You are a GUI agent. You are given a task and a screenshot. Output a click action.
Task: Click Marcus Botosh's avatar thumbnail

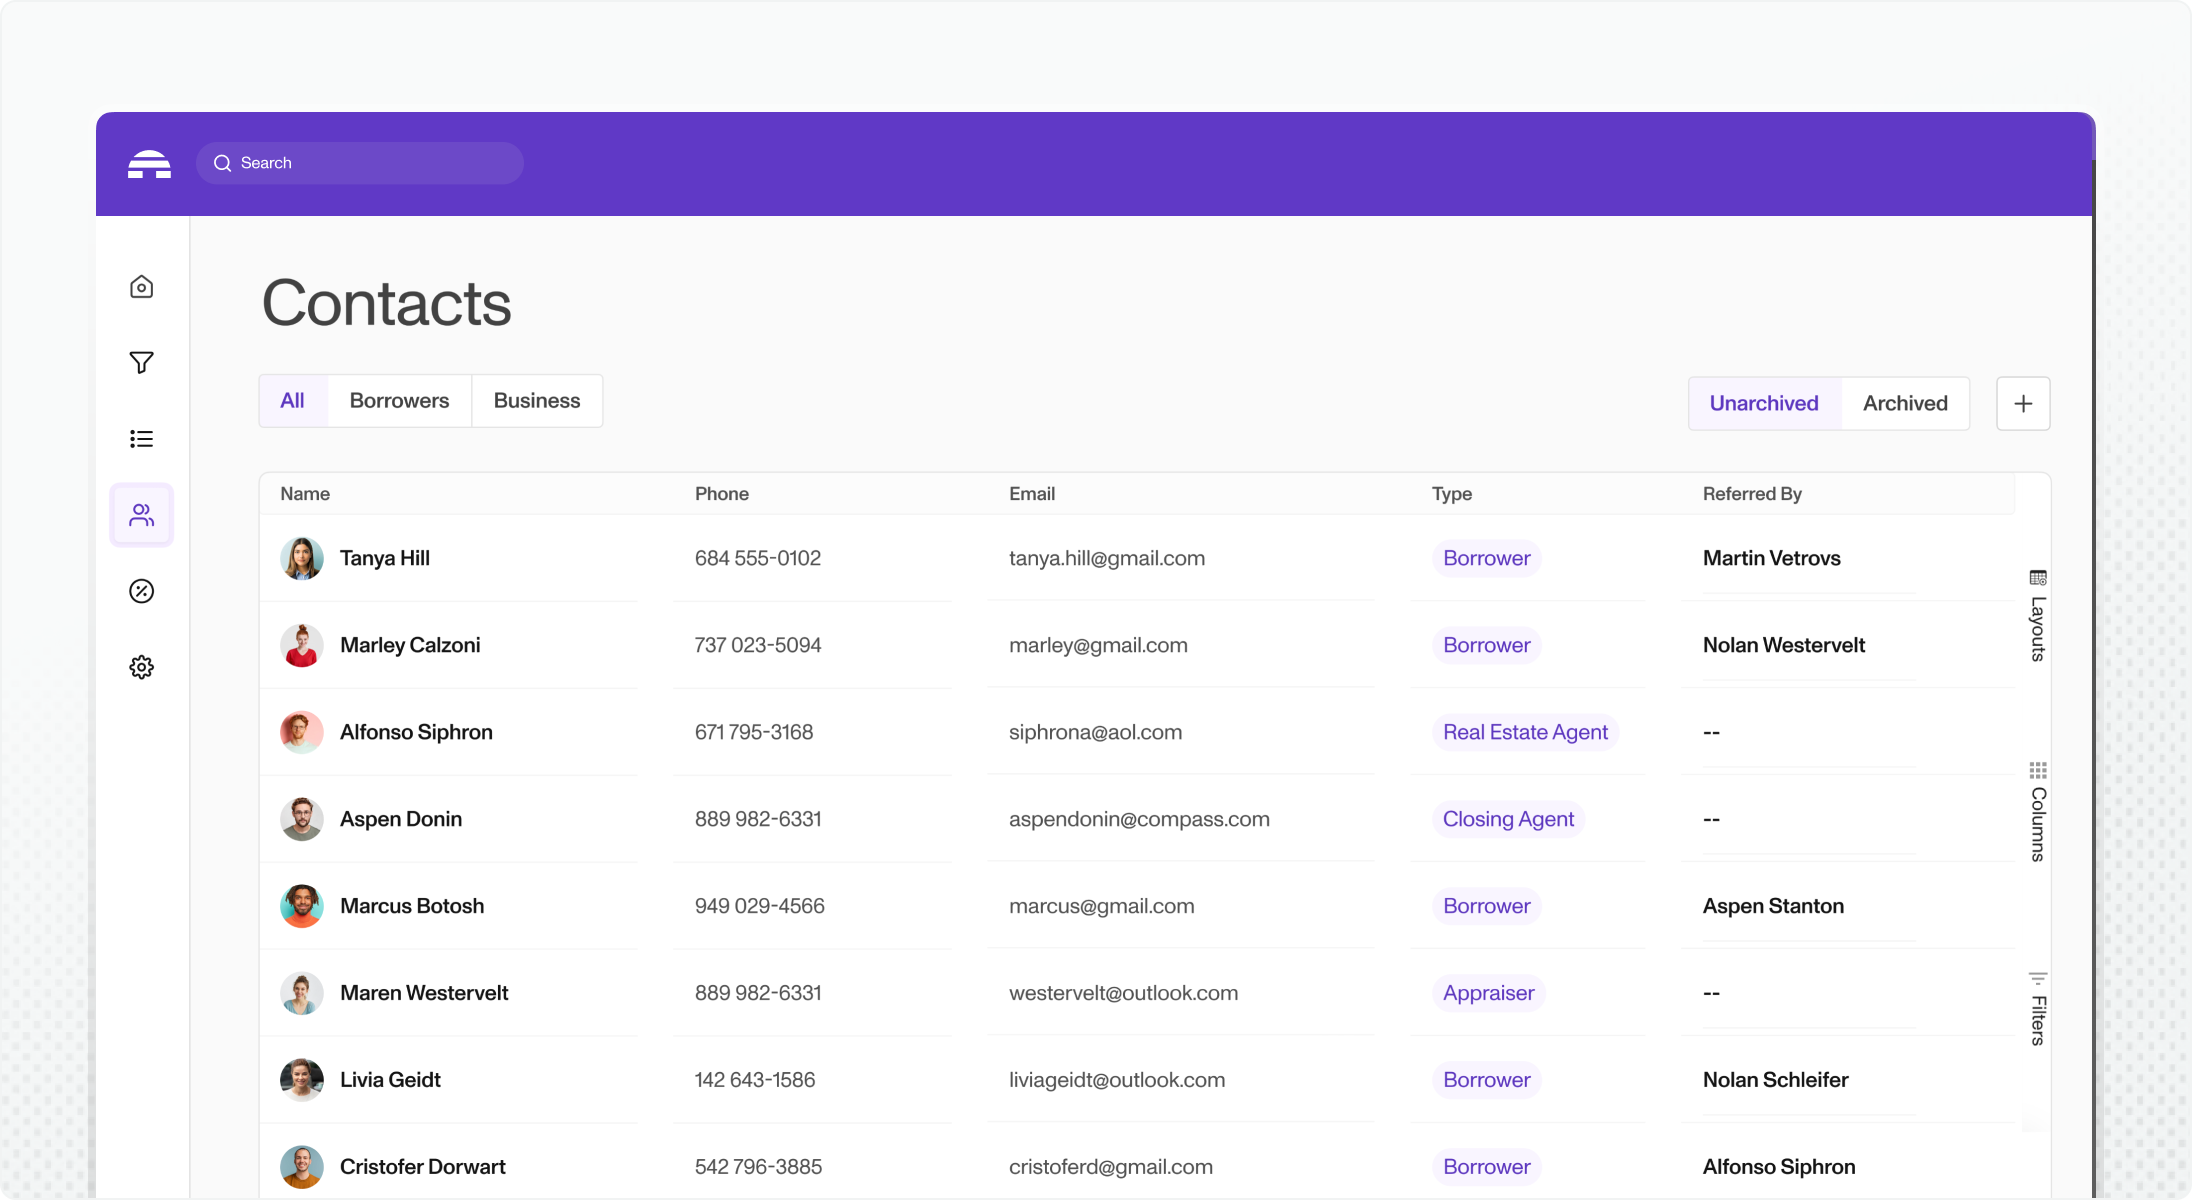(x=301, y=906)
